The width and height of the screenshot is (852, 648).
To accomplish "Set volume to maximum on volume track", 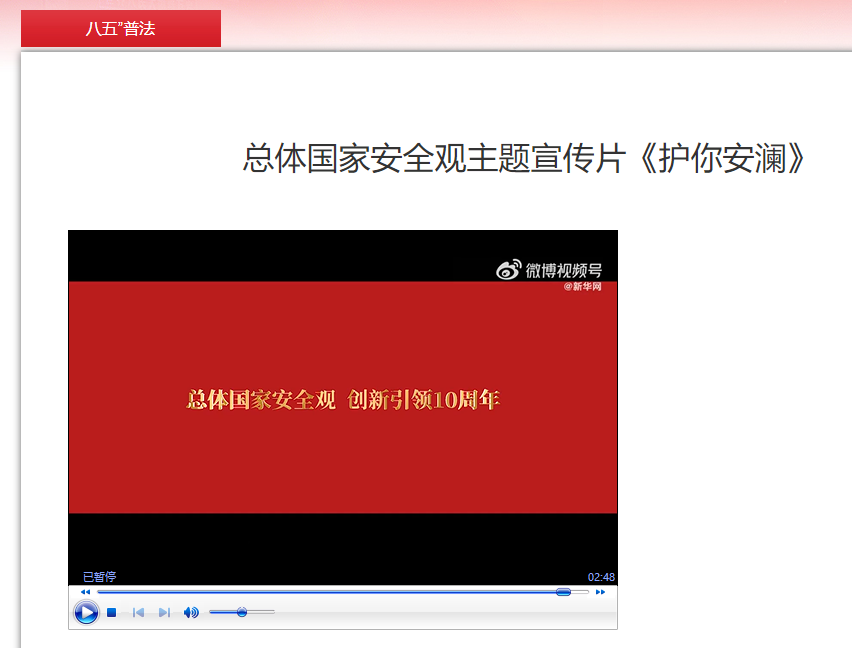I will [x=273, y=612].
